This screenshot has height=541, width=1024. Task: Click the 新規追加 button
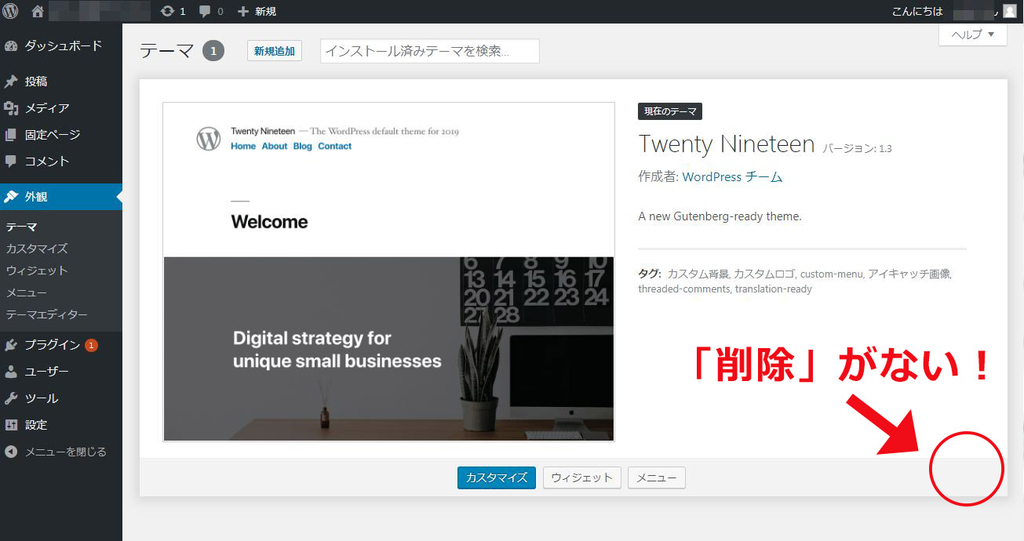(274, 51)
